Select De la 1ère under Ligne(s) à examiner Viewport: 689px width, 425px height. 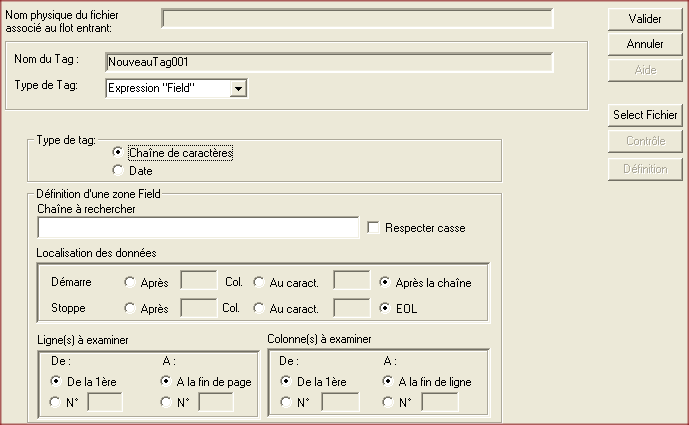(55, 381)
